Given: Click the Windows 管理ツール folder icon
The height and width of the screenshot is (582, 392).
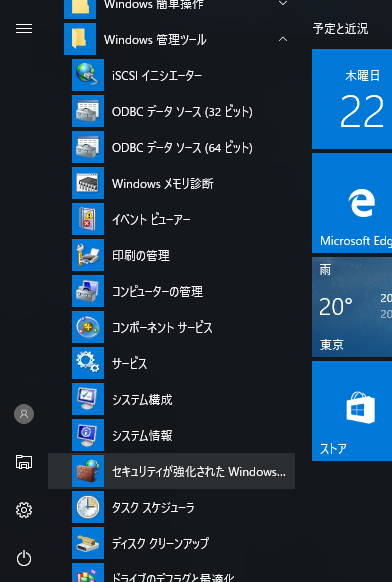Looking at the screenshot, I should click(80, 39).
